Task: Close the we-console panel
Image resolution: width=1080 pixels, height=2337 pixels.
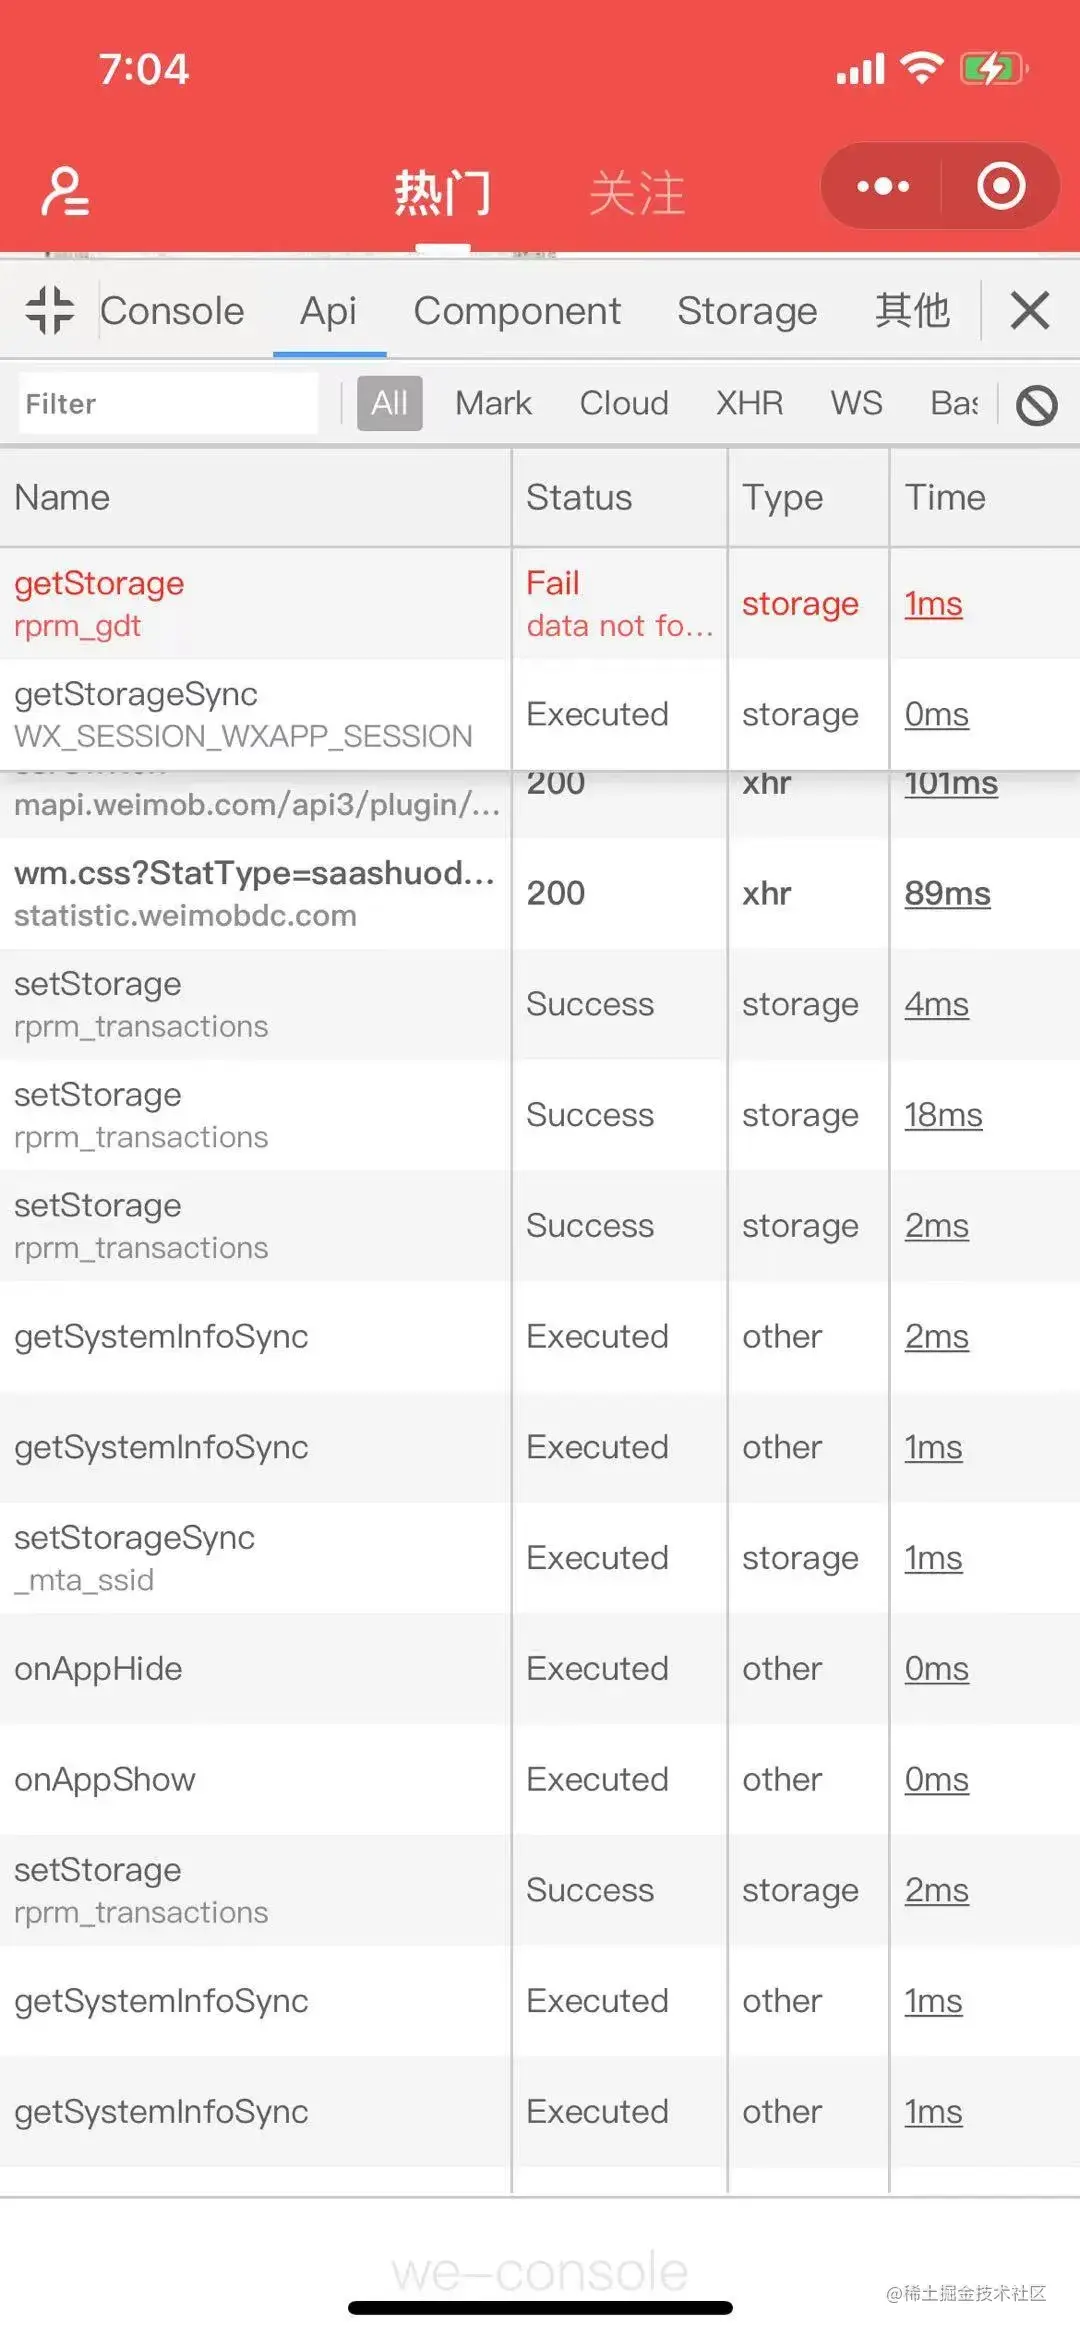Action: (x=1030, y=310)
